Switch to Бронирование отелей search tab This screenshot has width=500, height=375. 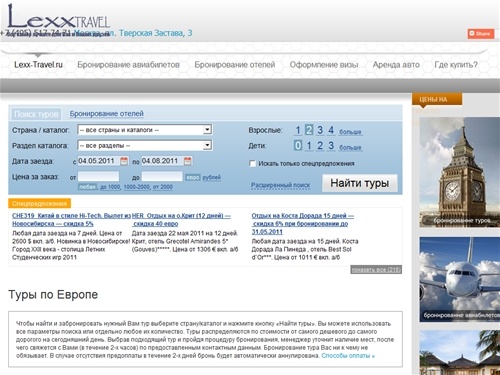tap(106, 114)
